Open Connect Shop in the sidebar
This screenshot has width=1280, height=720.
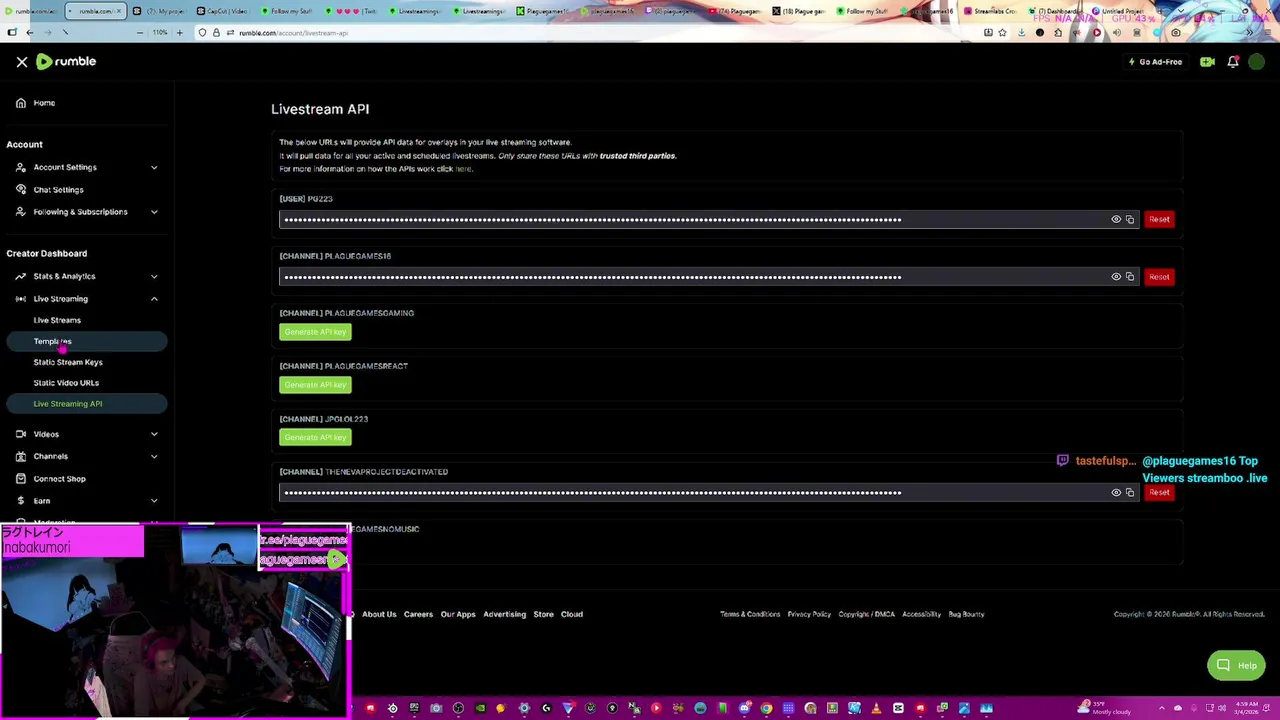click(59, 479)
